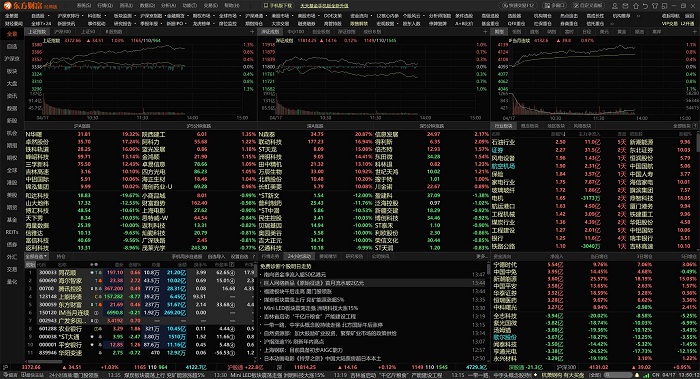Click the 快速导航 F12 quick navigation button

coord(519,6)
